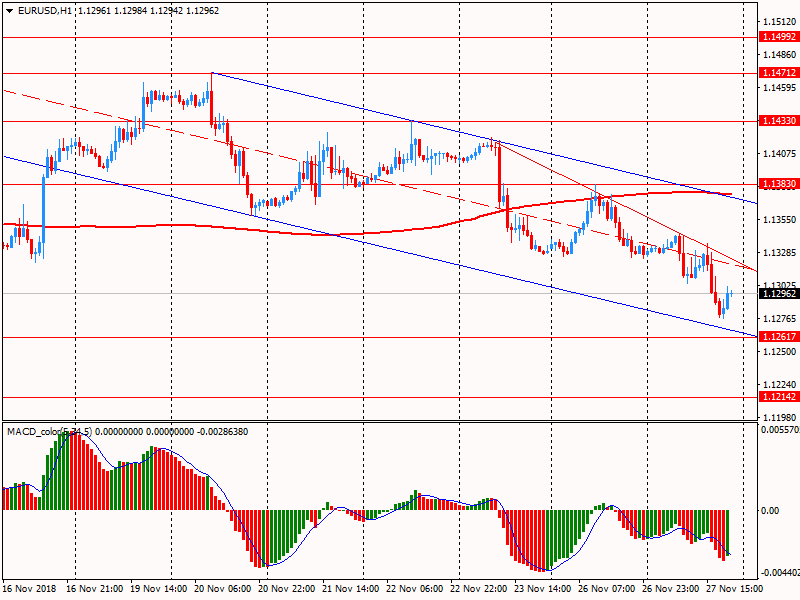The width and height of the screenshot is (800, 600).
Task: Click the 20 Nov 22:00 time label
Action: [x=287, y=589]
